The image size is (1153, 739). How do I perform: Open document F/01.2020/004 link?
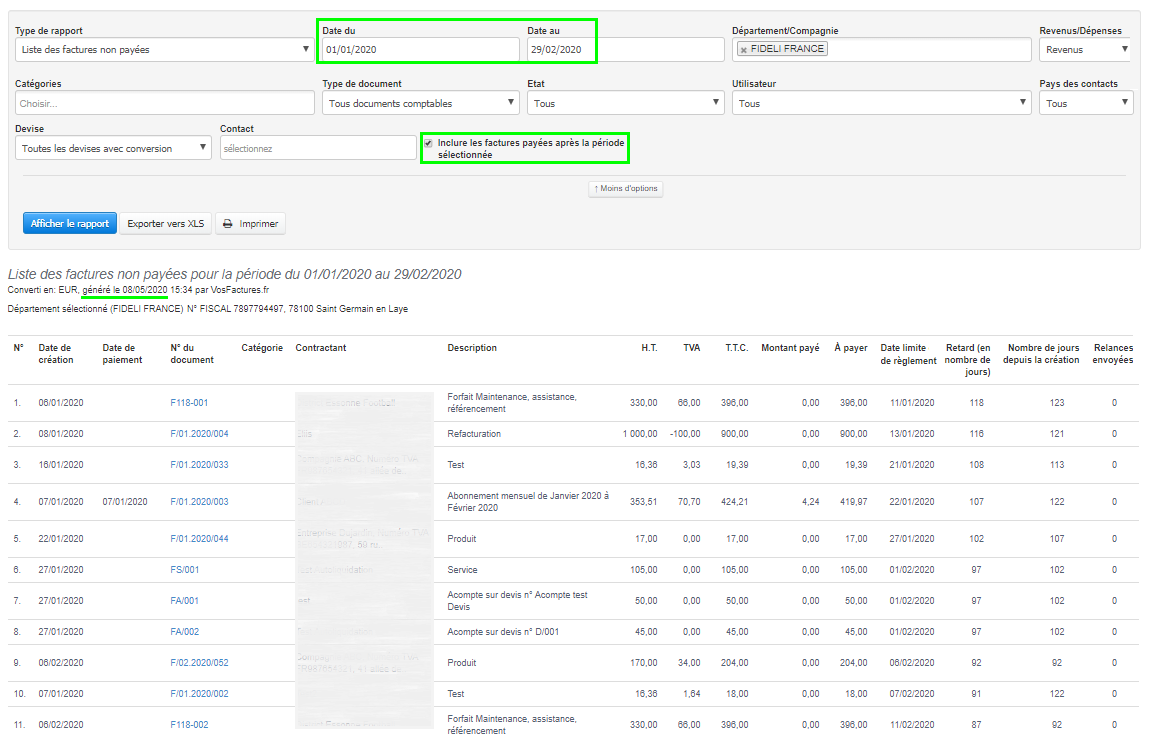(199, 434)
